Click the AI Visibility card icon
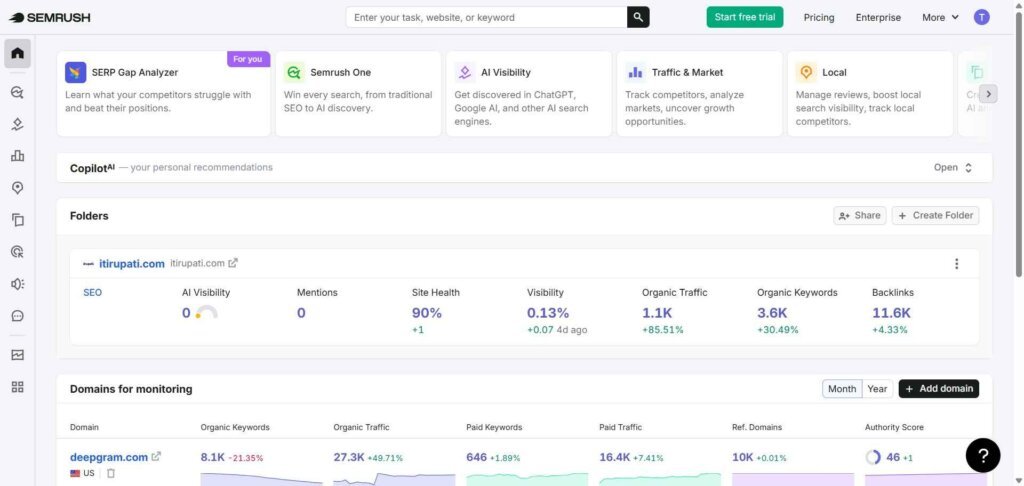 (x=465, y=73)
